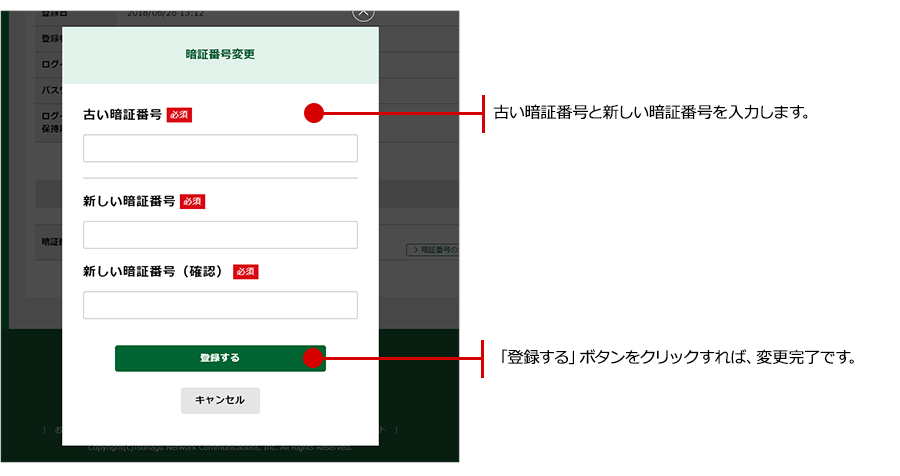Click the 新しい暗証番号 label
Viewport: 900px width, 476px height.
coord(129,201)
